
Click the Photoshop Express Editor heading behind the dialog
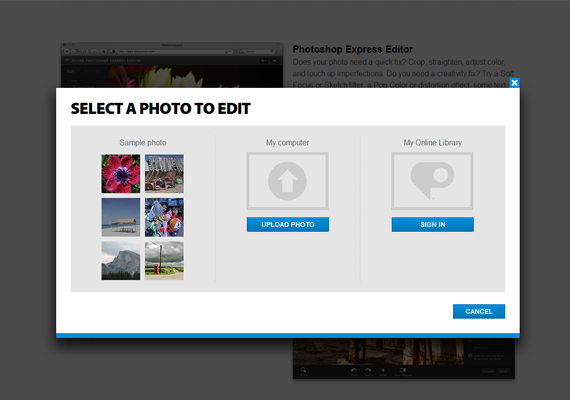click(x=353, y=49)
